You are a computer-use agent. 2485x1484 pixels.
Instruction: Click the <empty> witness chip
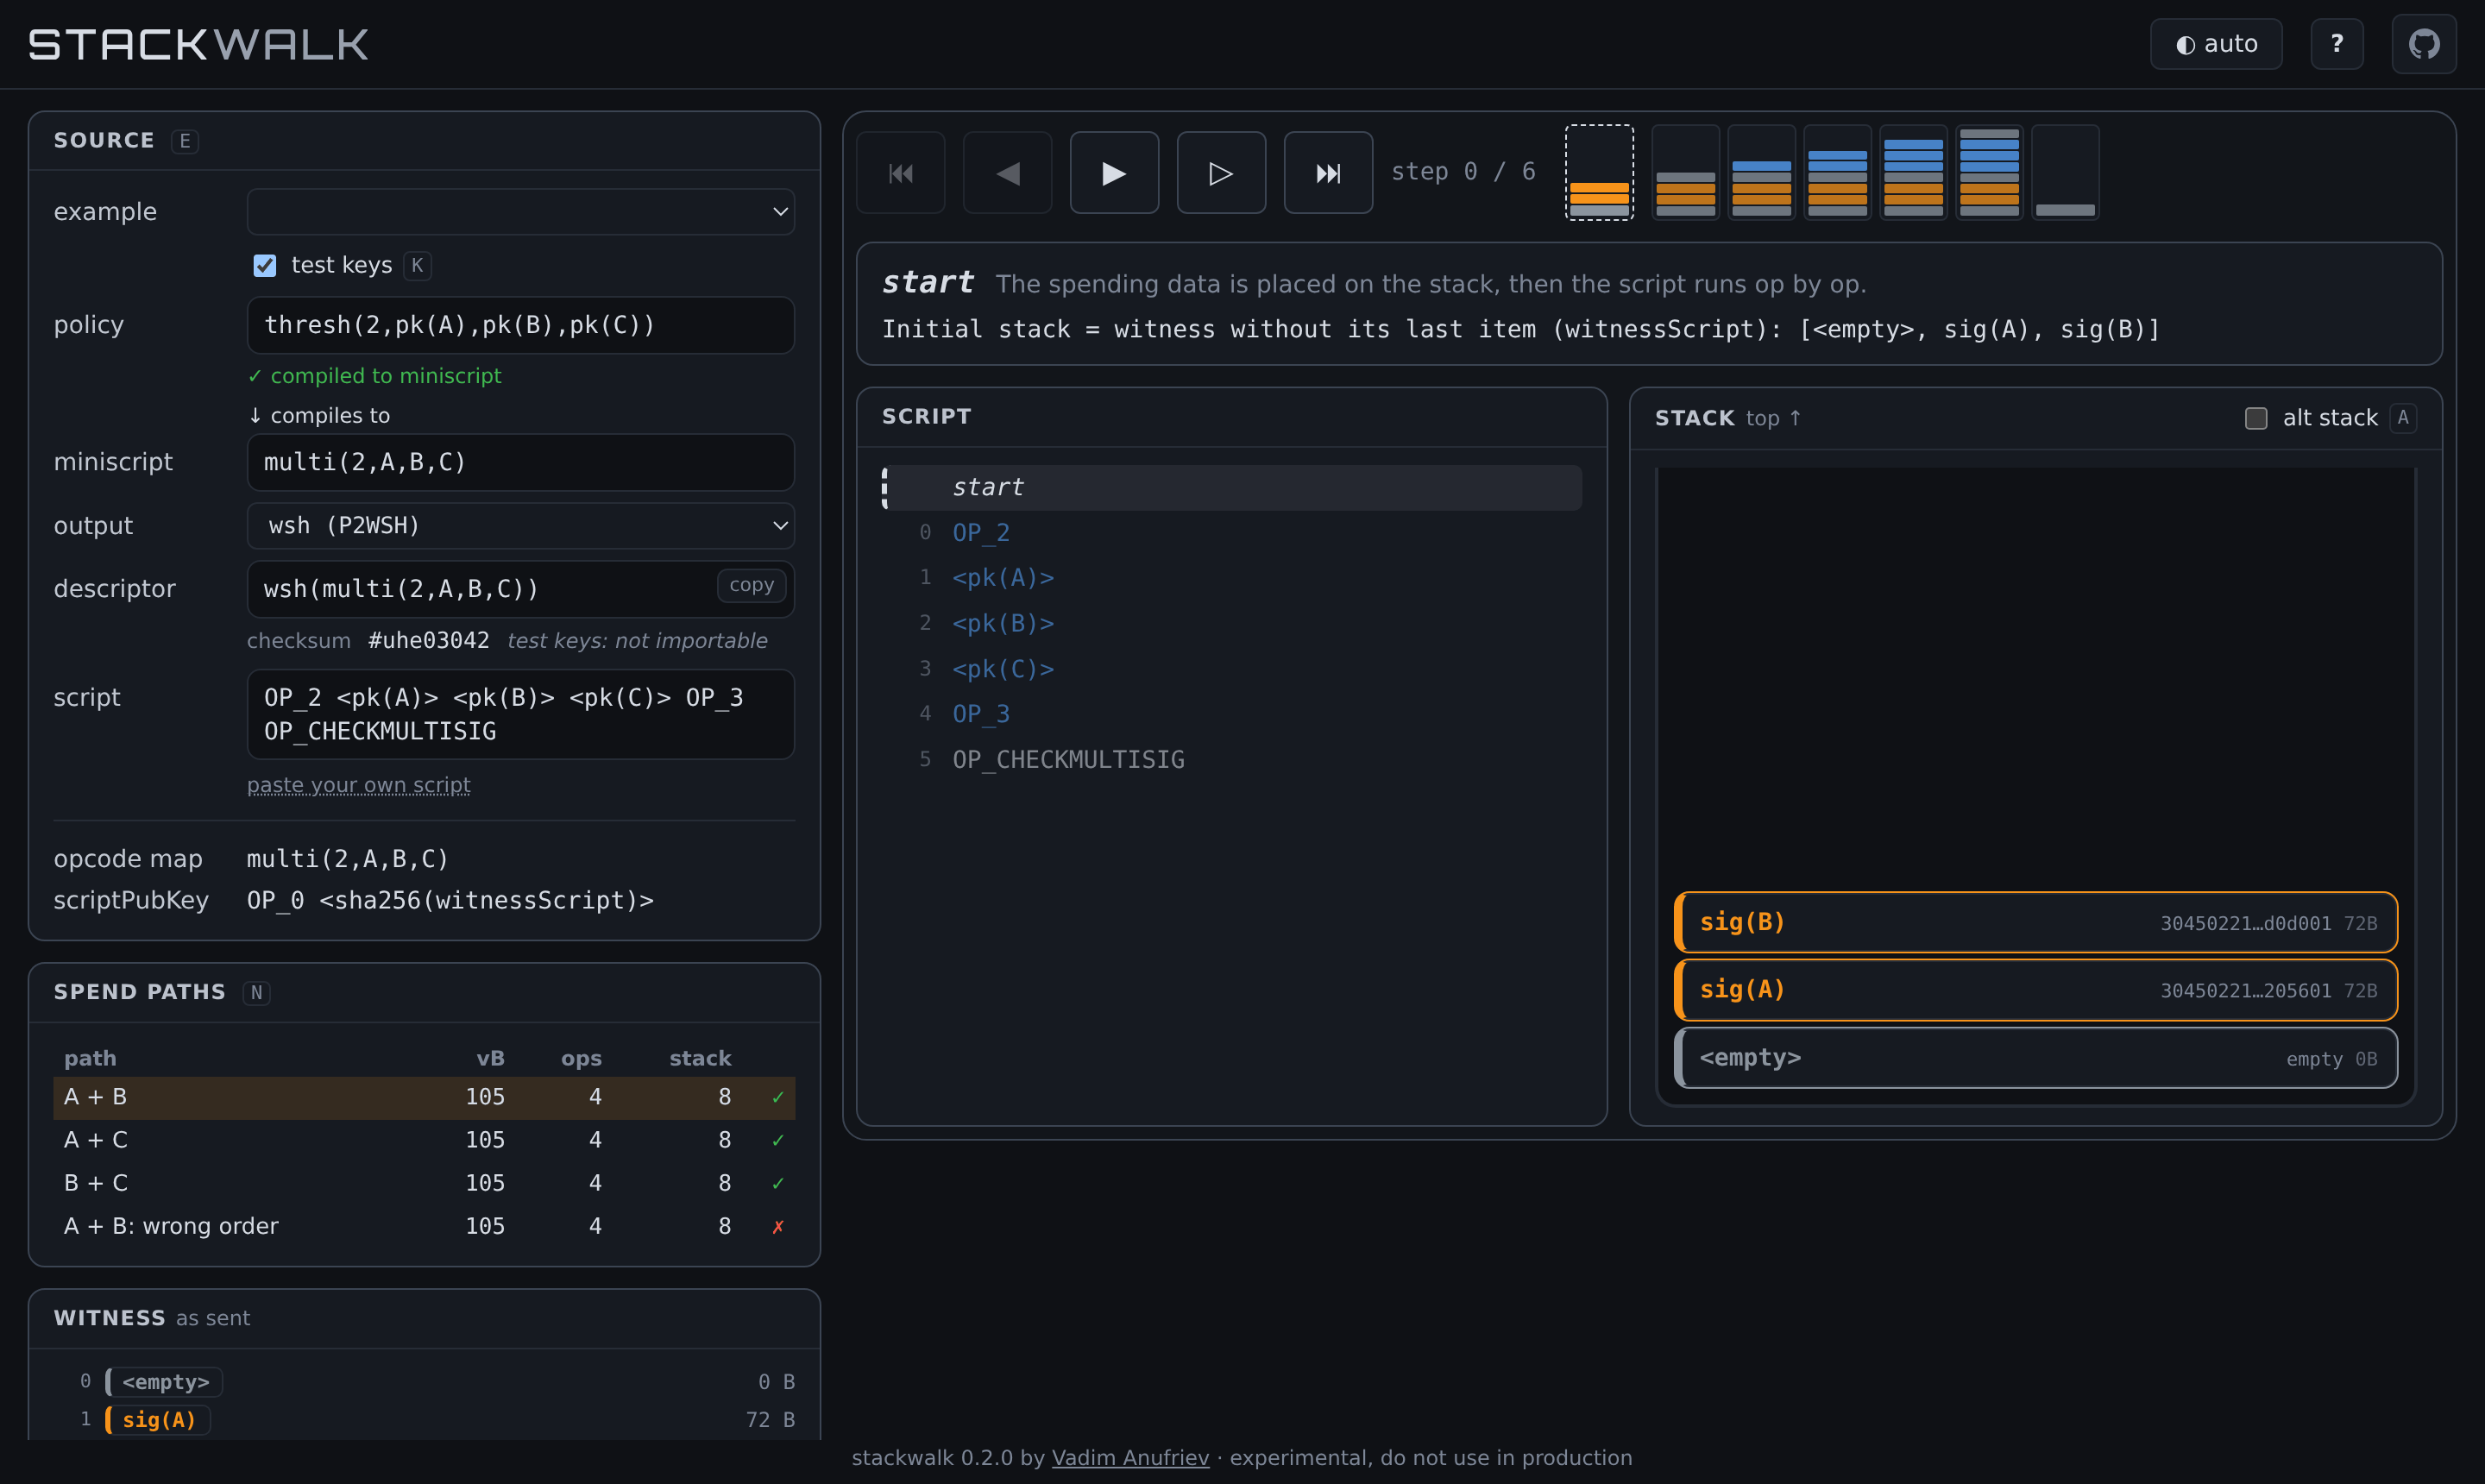[x=164, y=1382]
